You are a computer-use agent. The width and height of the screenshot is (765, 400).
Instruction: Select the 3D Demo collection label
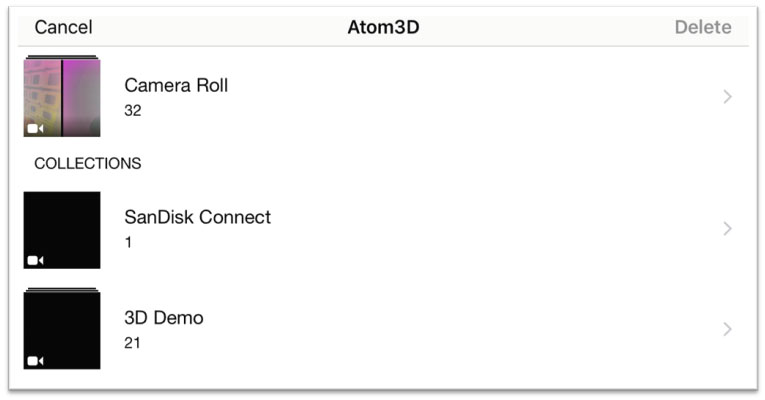(164, 318)
